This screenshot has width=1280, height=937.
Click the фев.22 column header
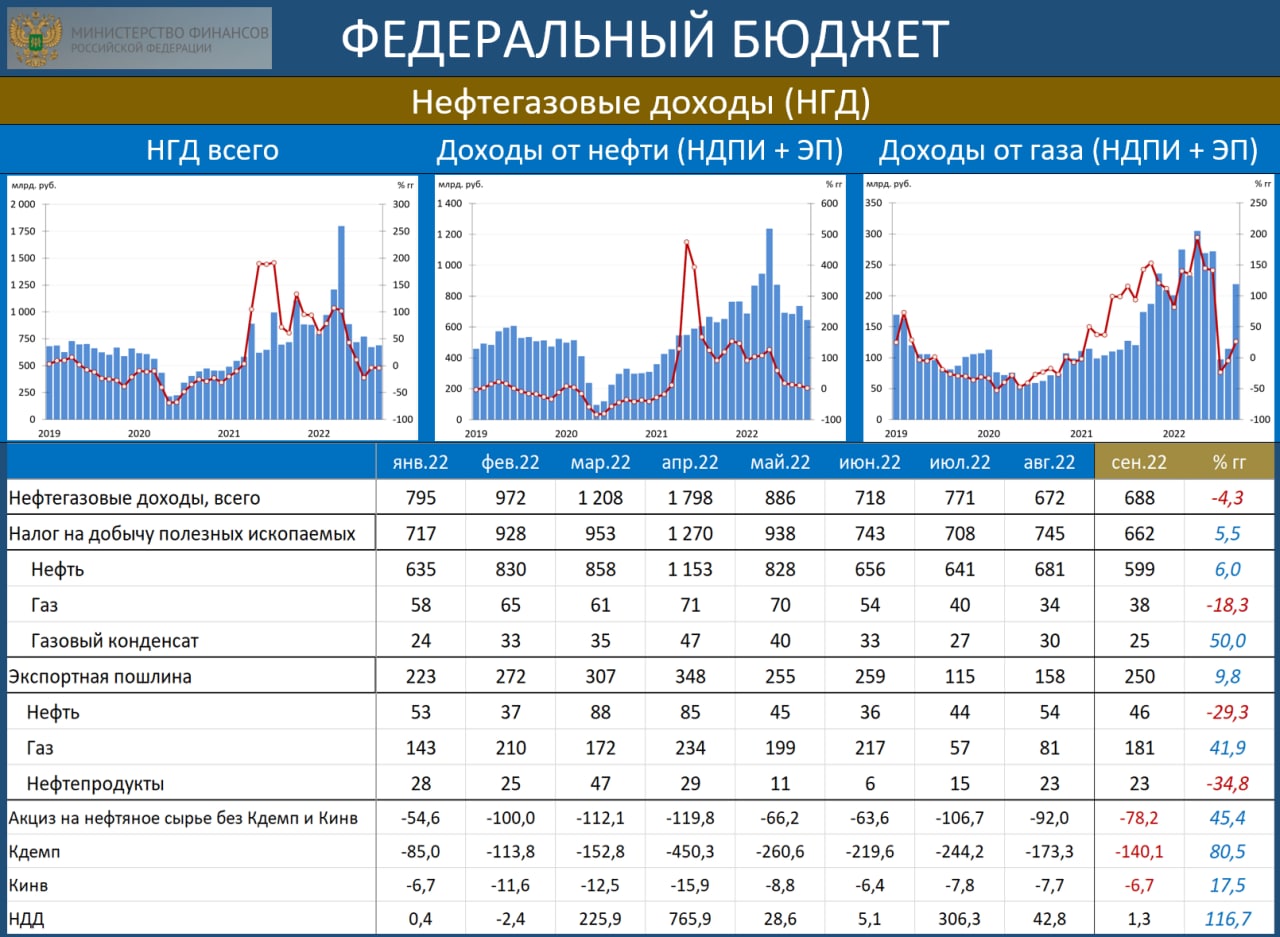point(510,462)
